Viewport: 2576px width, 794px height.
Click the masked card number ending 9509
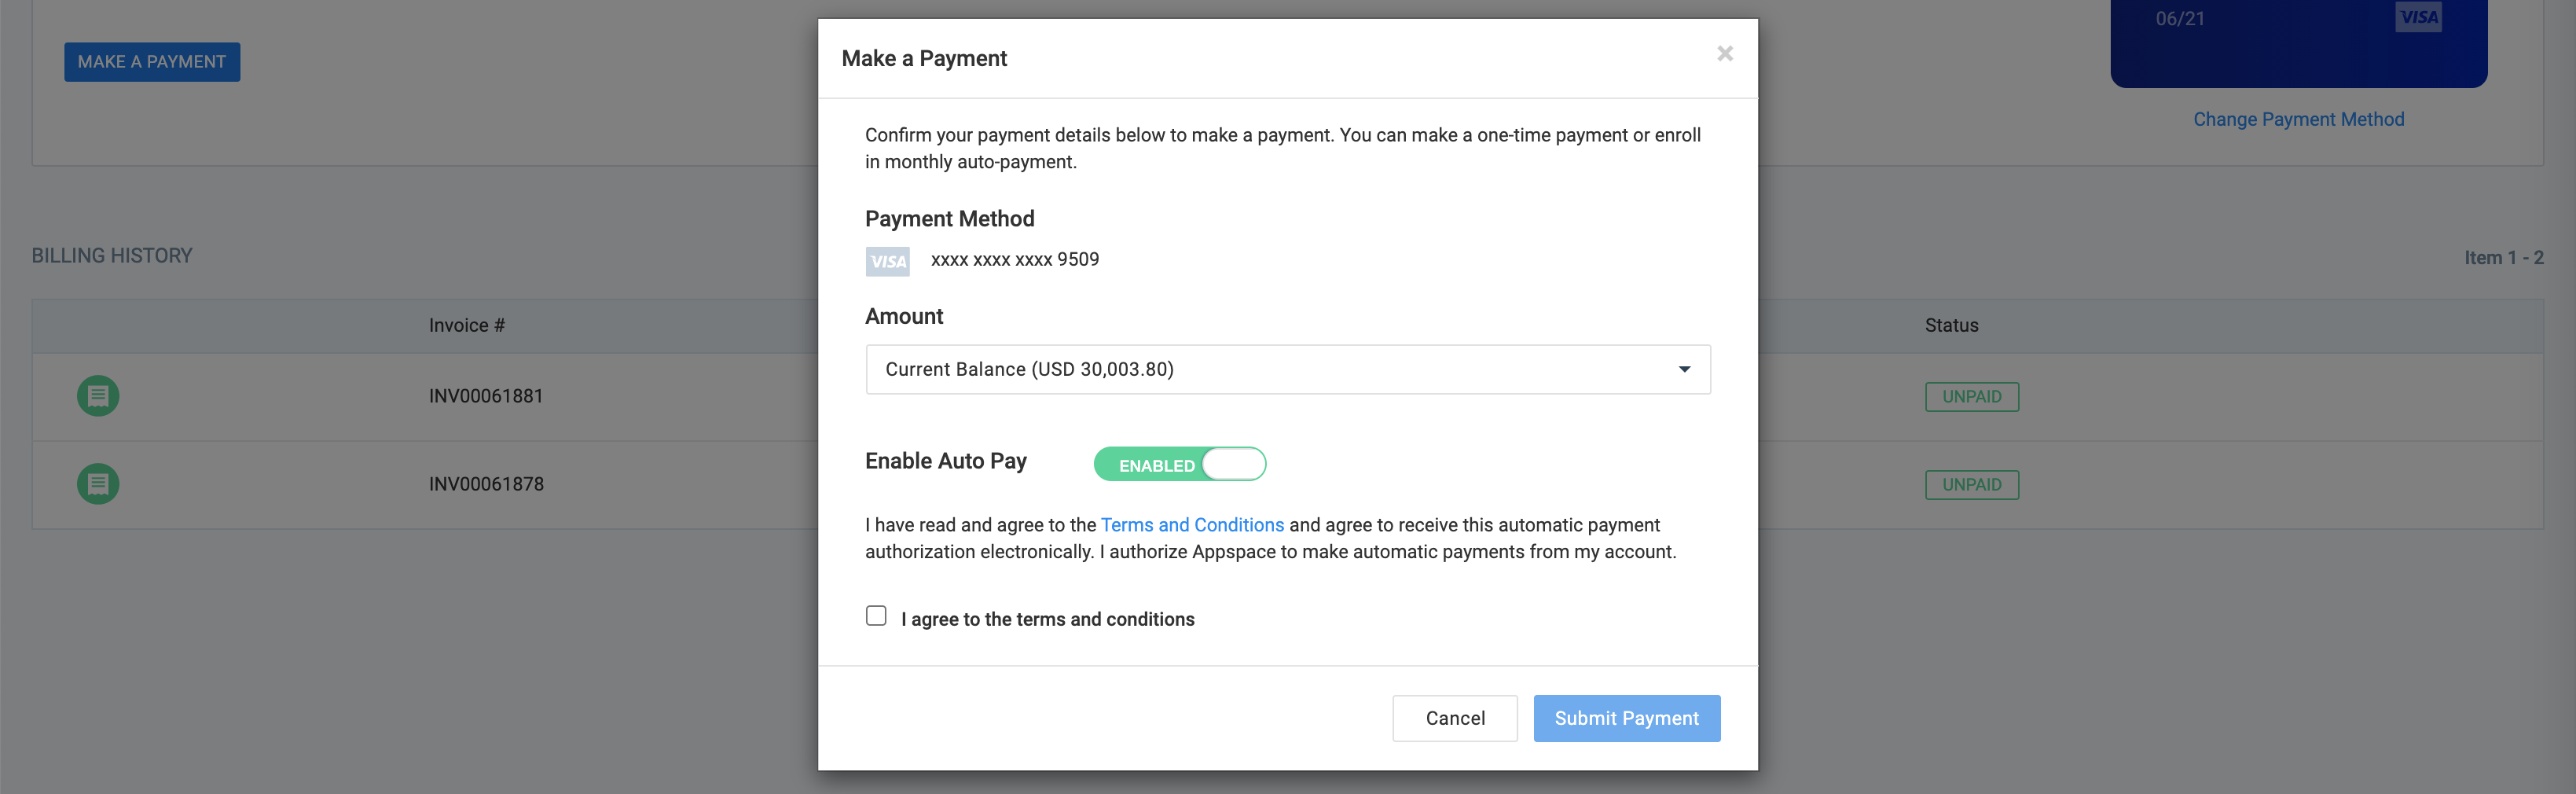coord(1014,260)
